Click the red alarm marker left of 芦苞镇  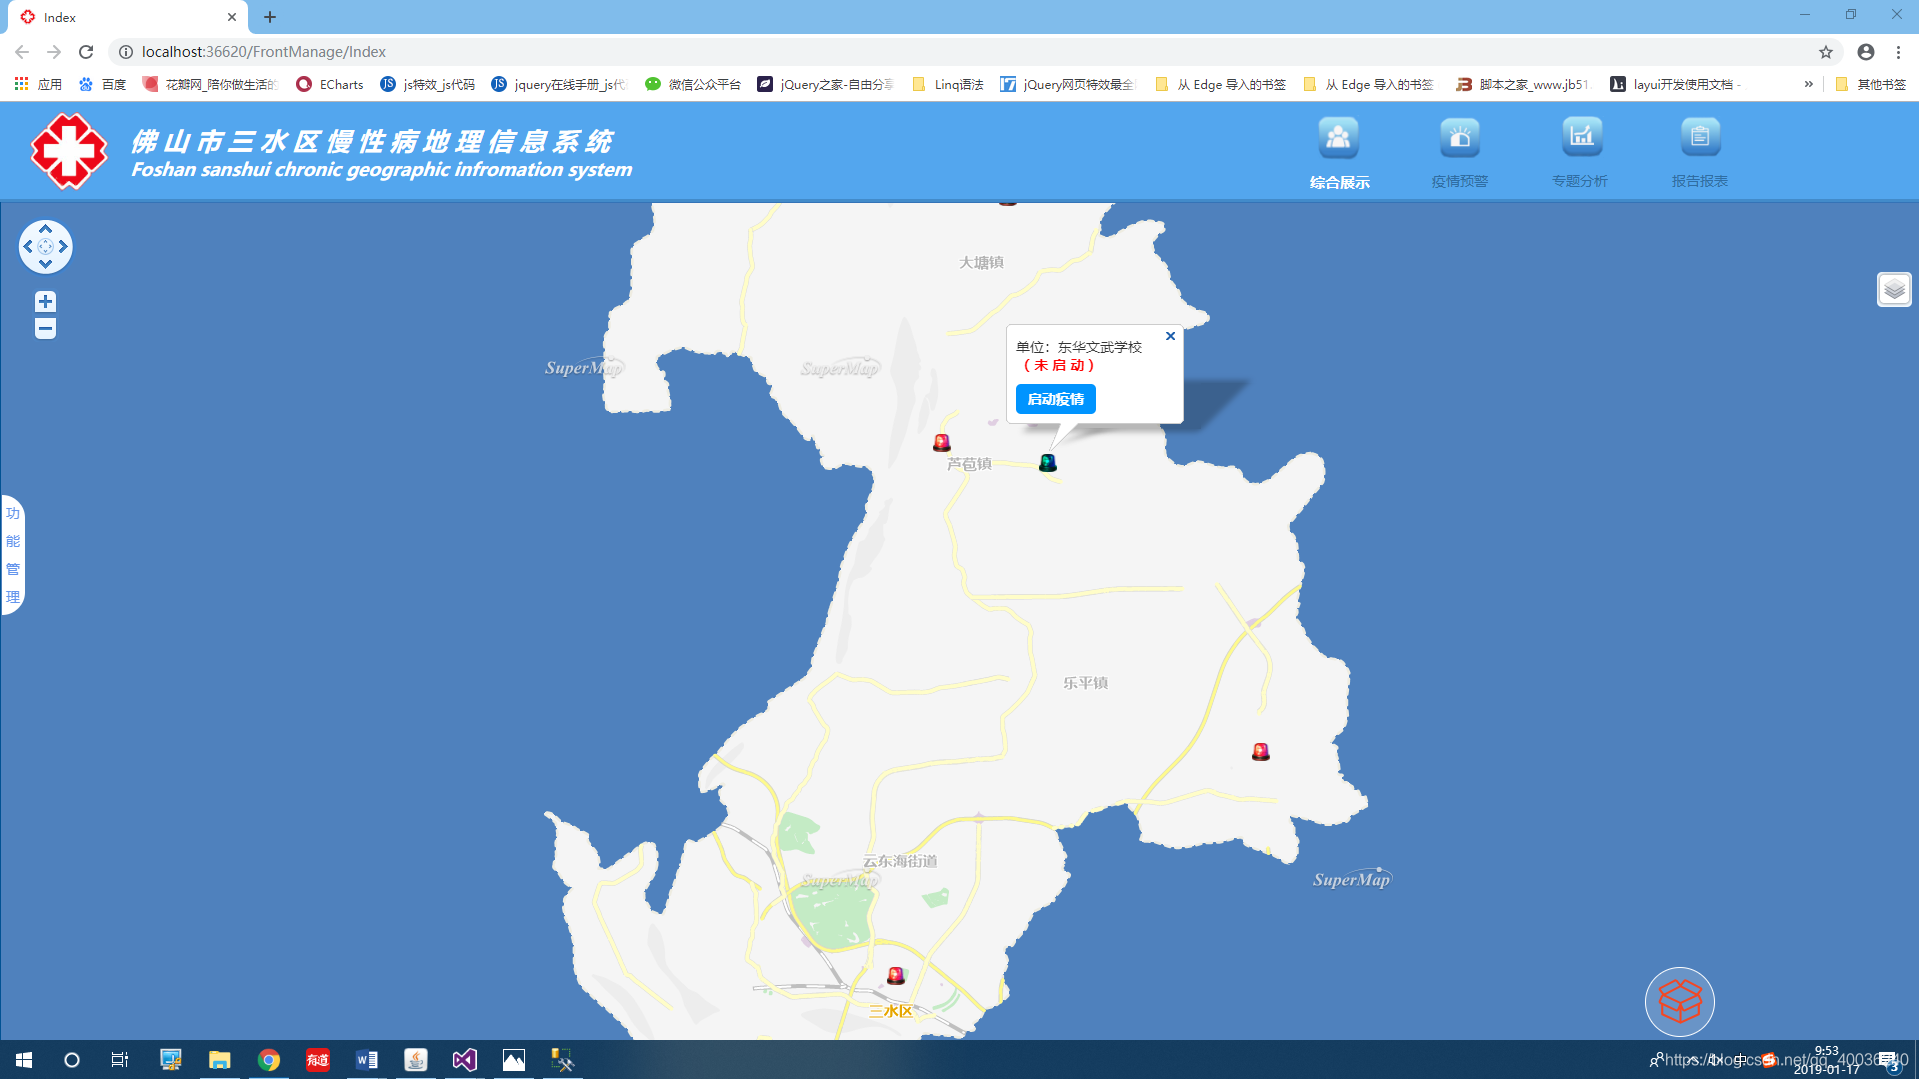click(941, 442)
